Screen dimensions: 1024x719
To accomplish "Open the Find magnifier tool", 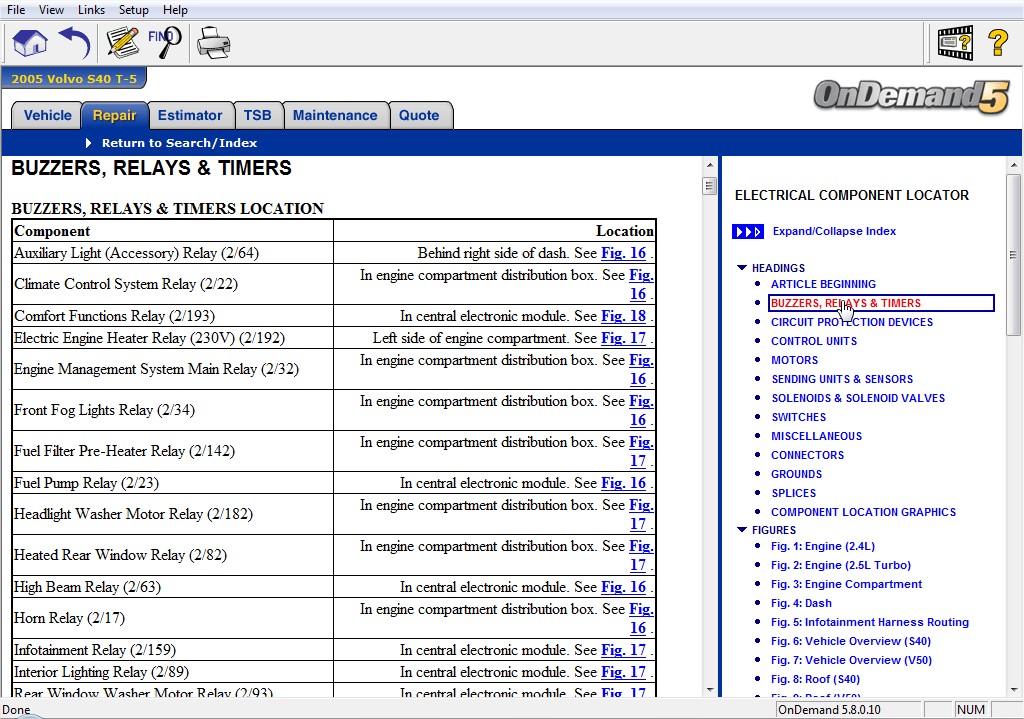I will click(164, 42).
